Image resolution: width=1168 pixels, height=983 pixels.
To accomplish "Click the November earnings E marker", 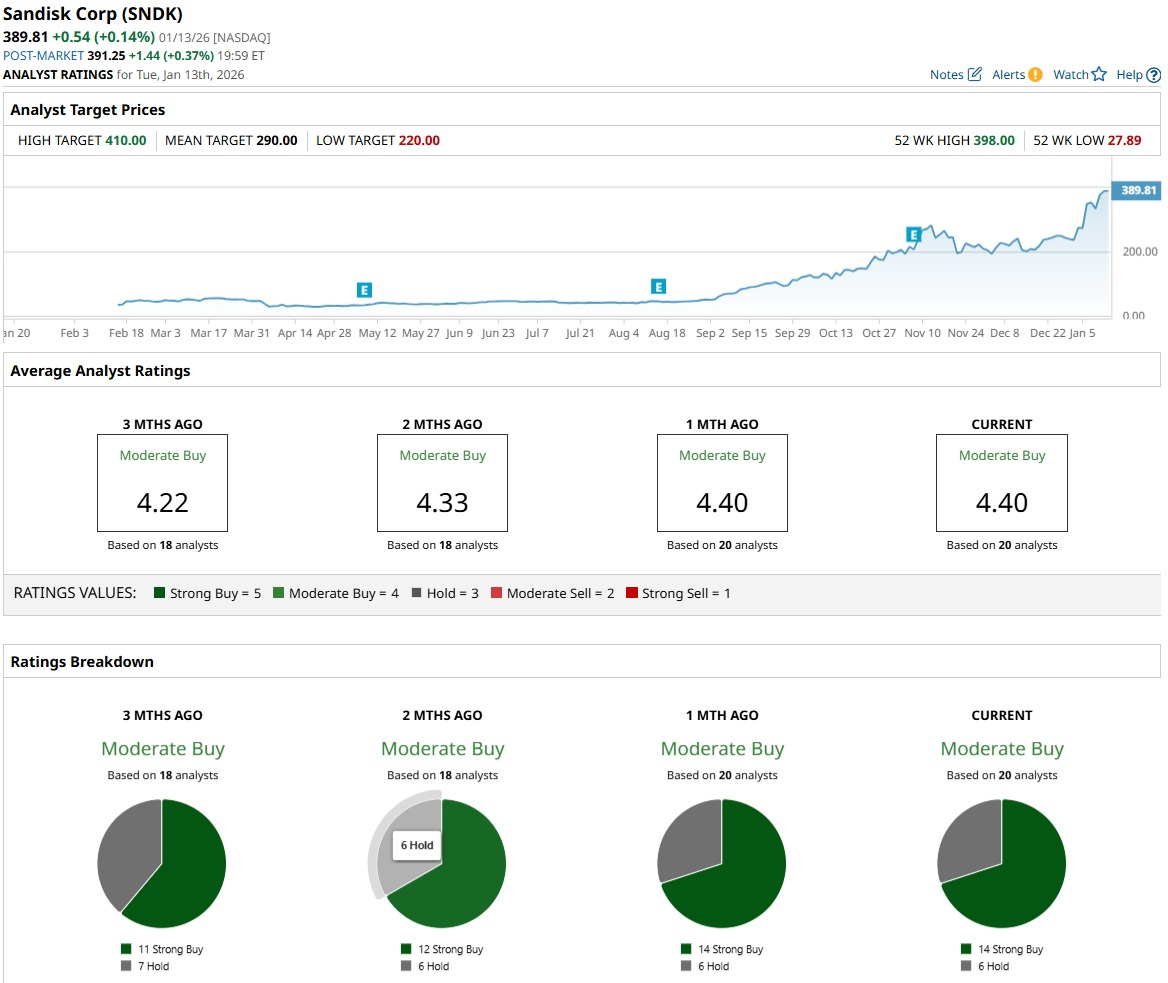I will [913, 235].
